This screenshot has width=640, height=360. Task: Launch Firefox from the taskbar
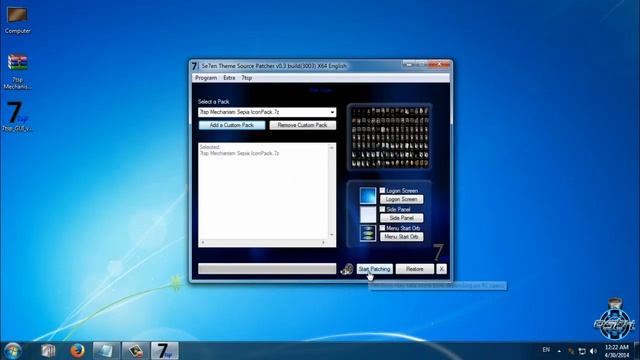pyautogui.click(x=77, y=351)
